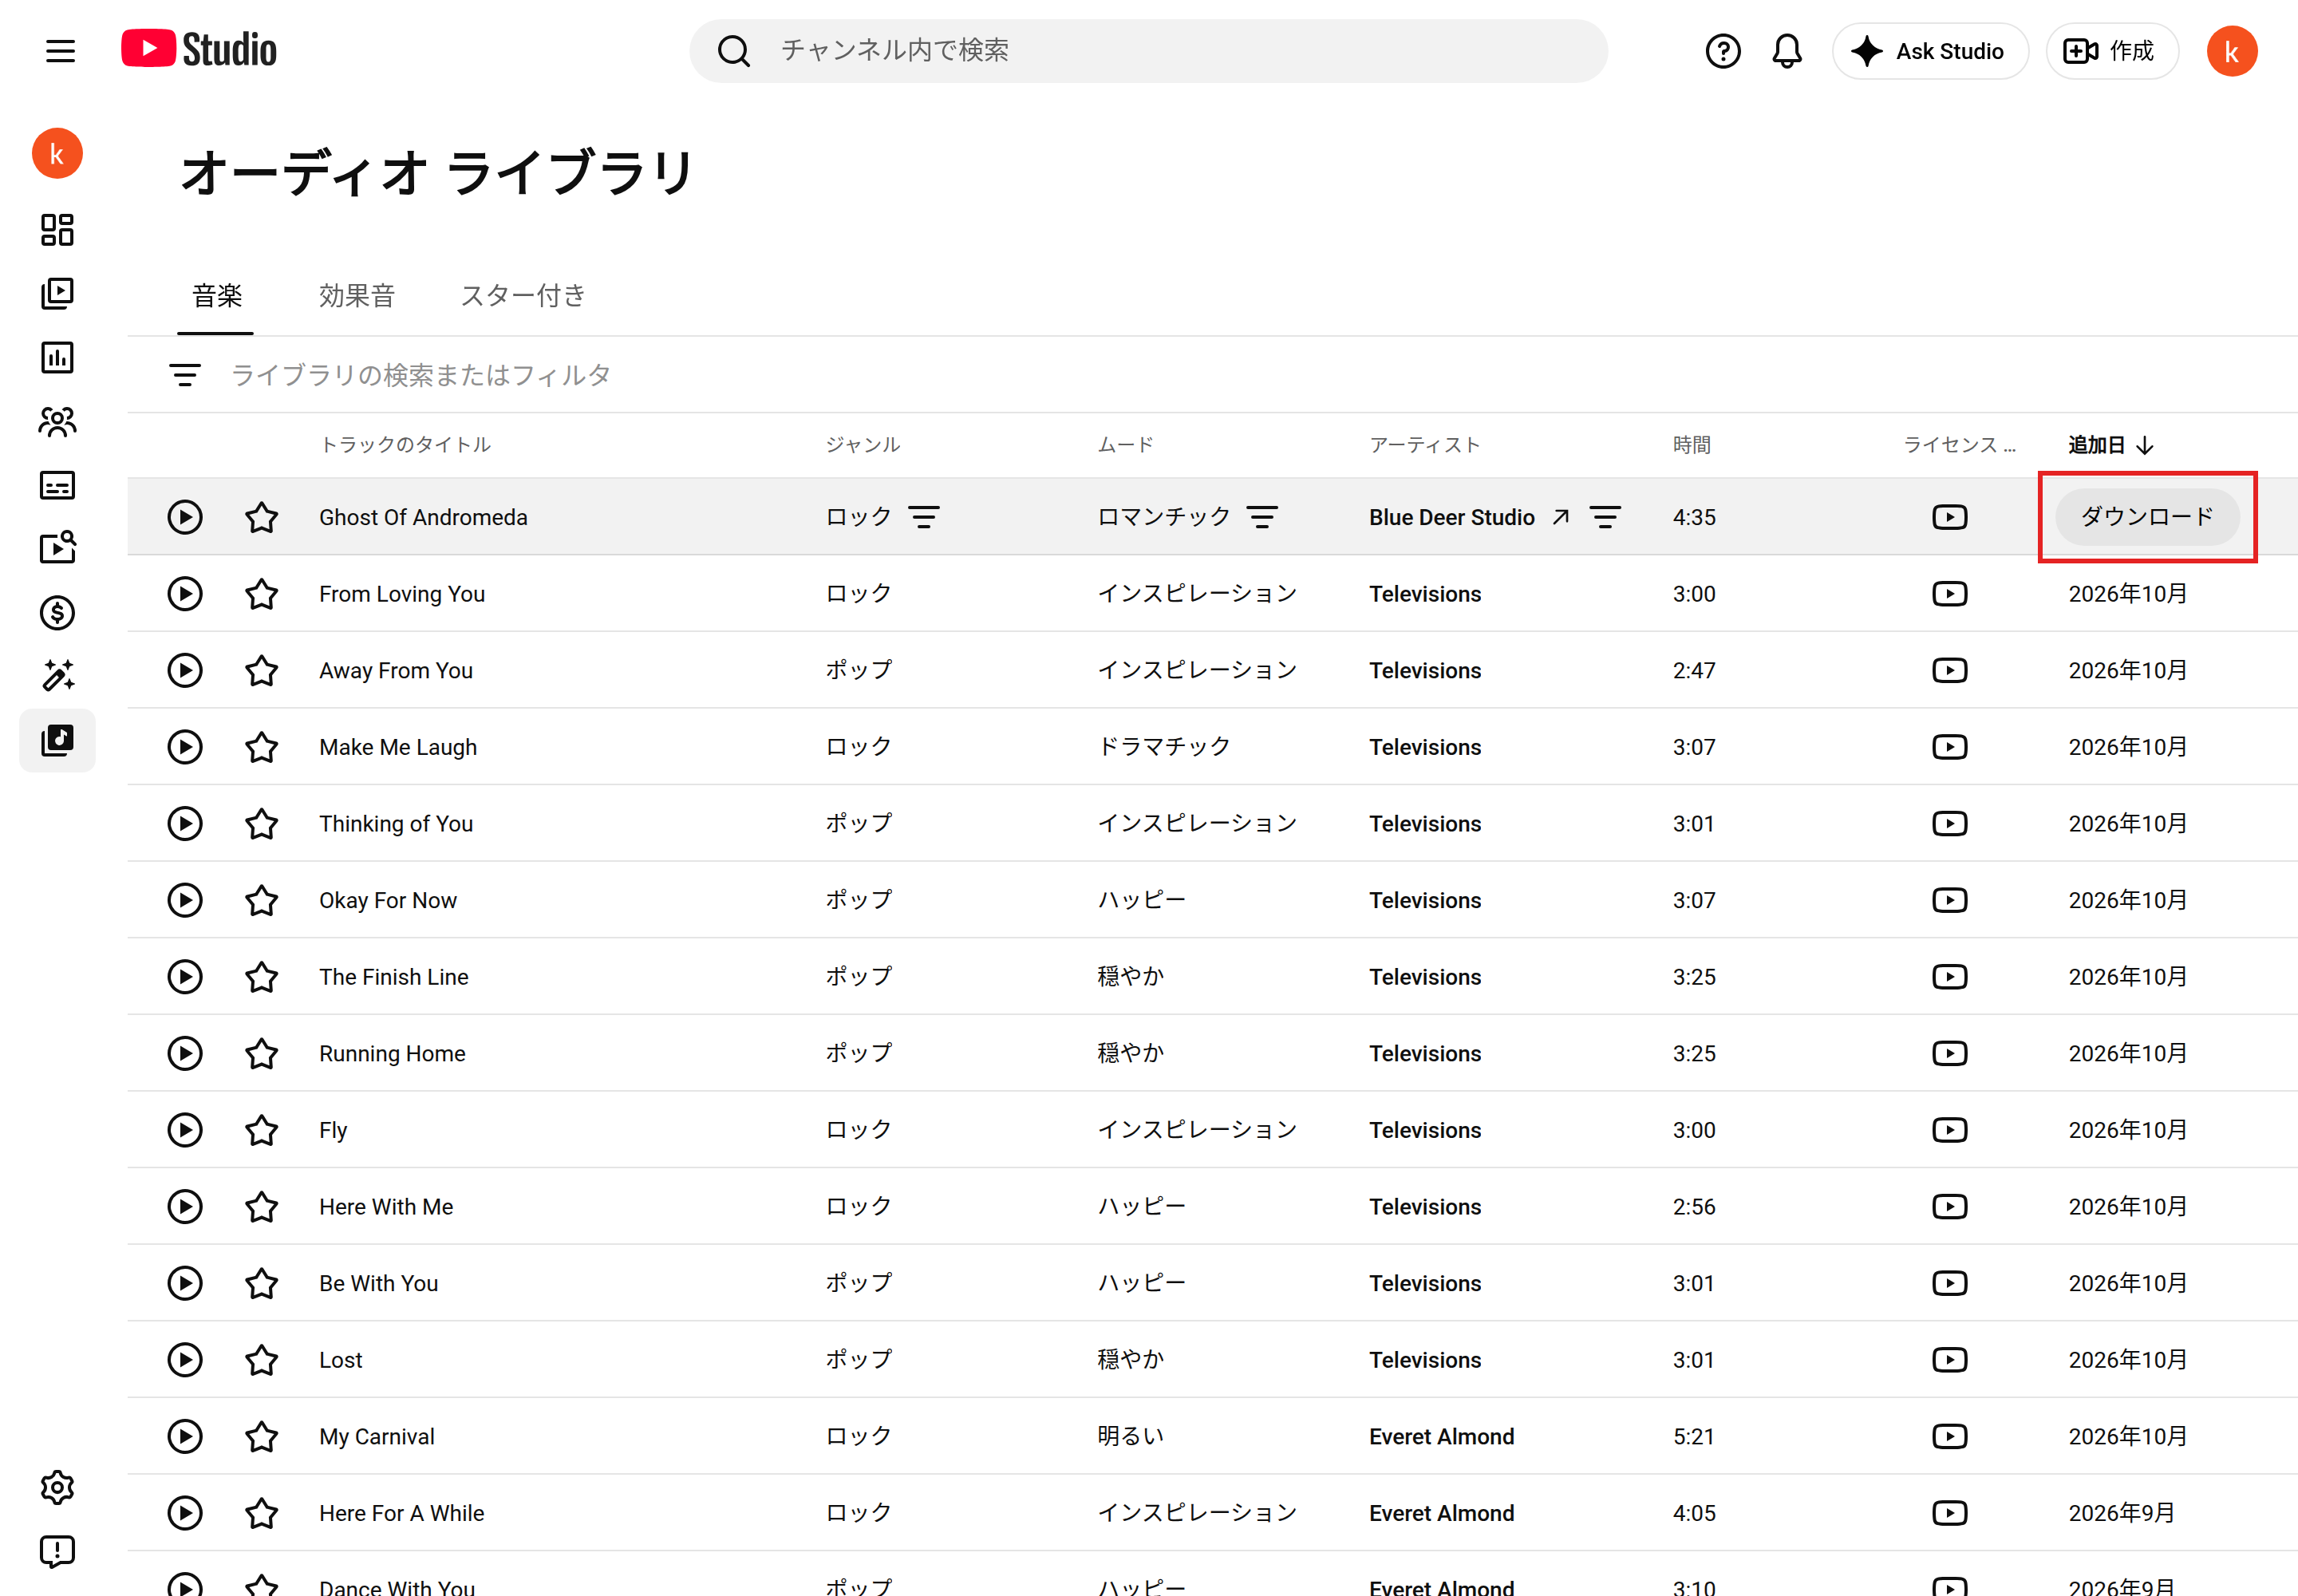This screenshot has width=2298, height=1596.
Task: Open Blue Deer Studio external link arrow
Action: coord(1560,517)
